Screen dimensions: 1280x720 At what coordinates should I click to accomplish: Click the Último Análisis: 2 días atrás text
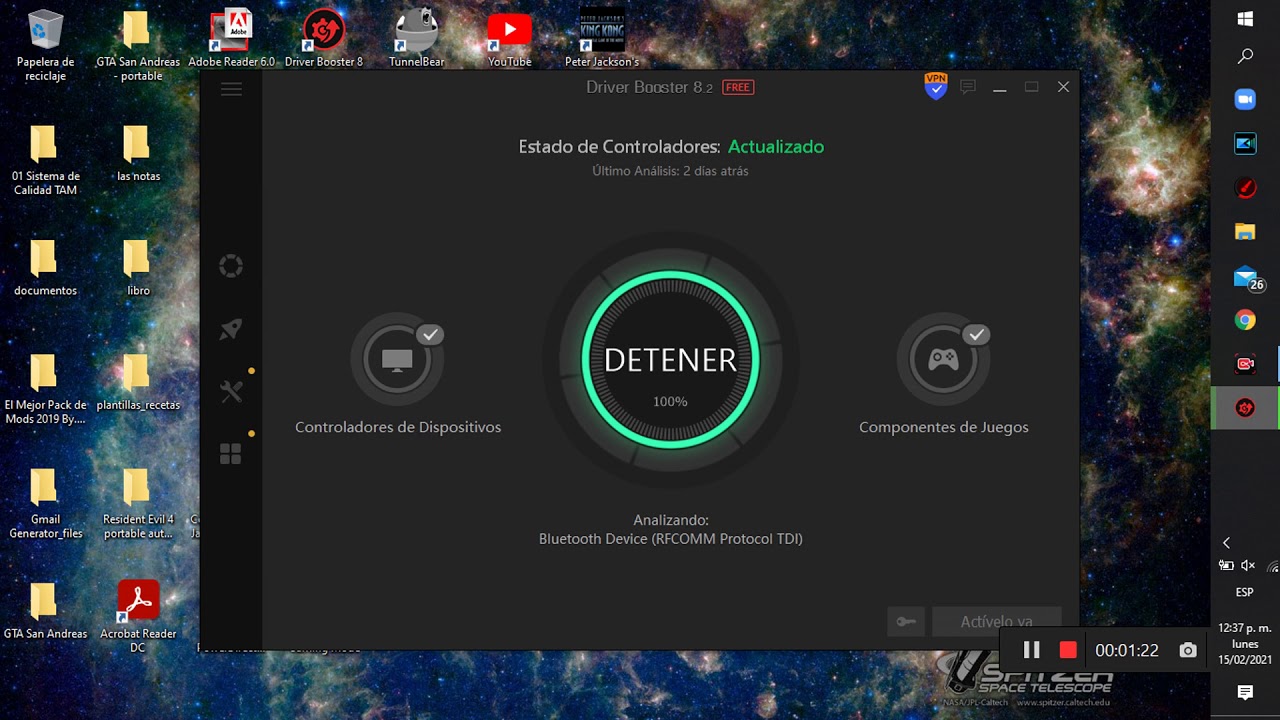670,171
